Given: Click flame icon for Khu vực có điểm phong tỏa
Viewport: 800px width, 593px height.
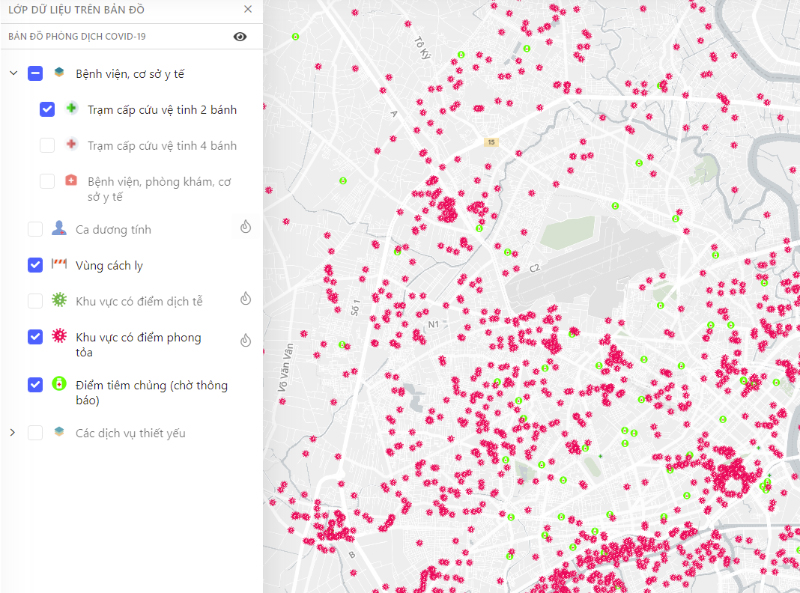Looking at the screenshot, I should click(245, 340).
